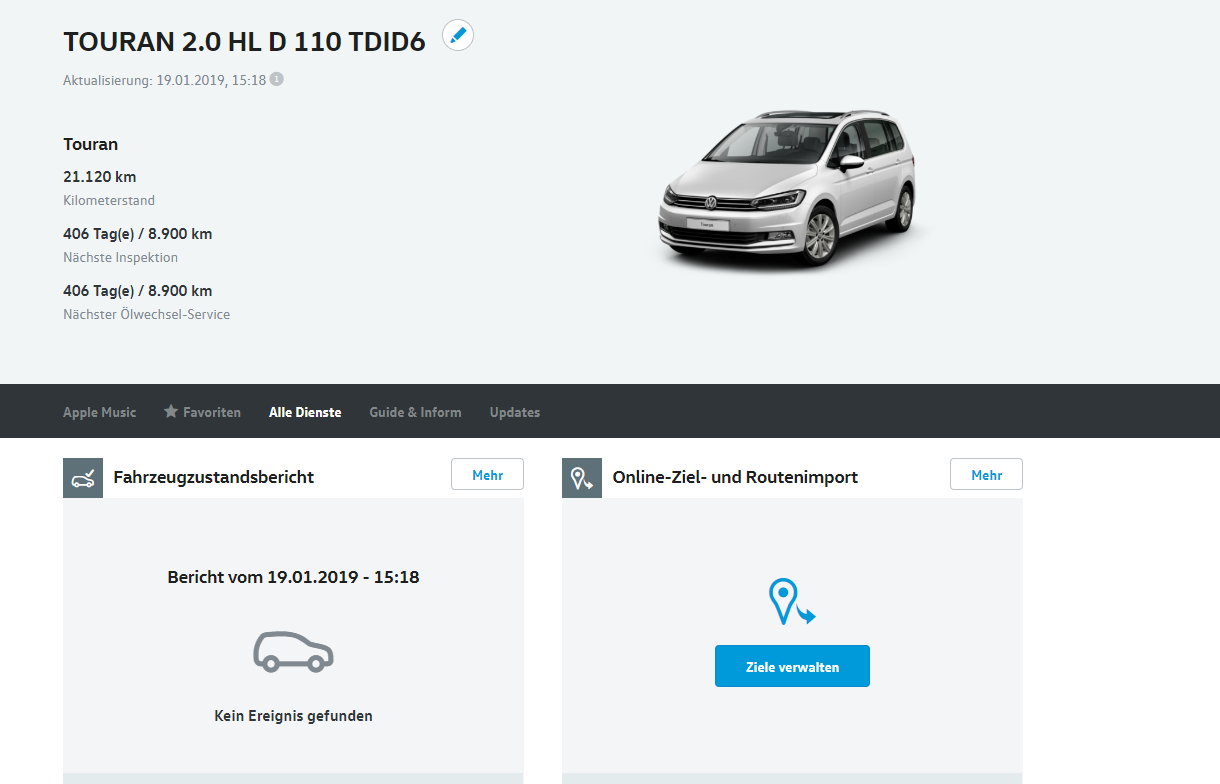
Task: Click the Nächster Ölwechsel-Service label
Action: (x=147, y=314)
